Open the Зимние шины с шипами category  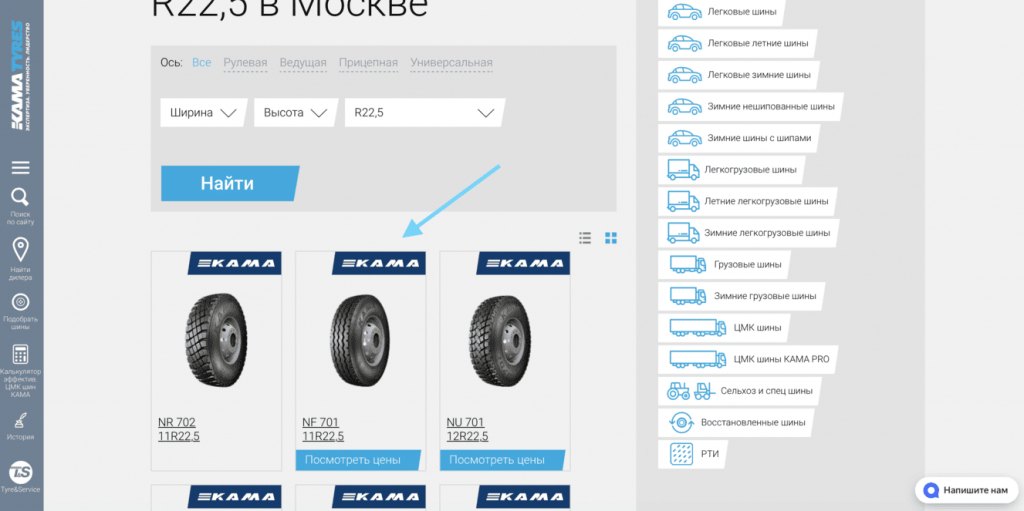739,138
